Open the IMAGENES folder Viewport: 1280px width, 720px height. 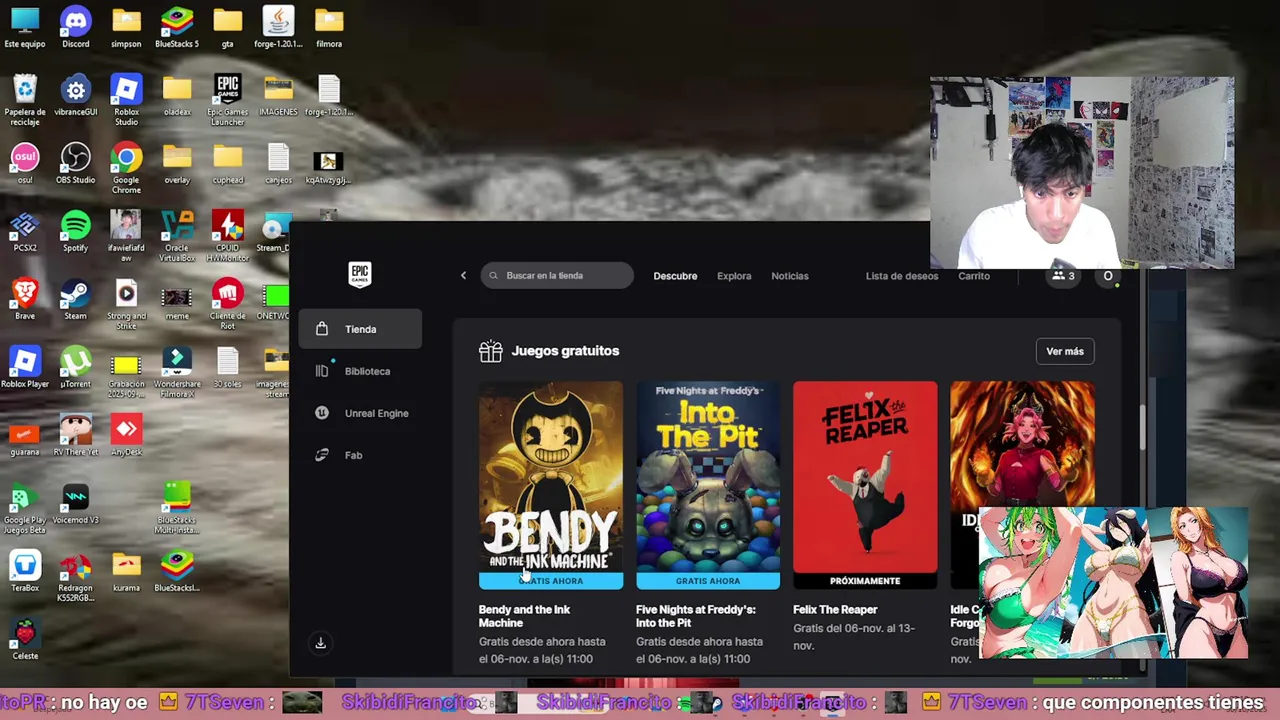[x=278, y=95]
